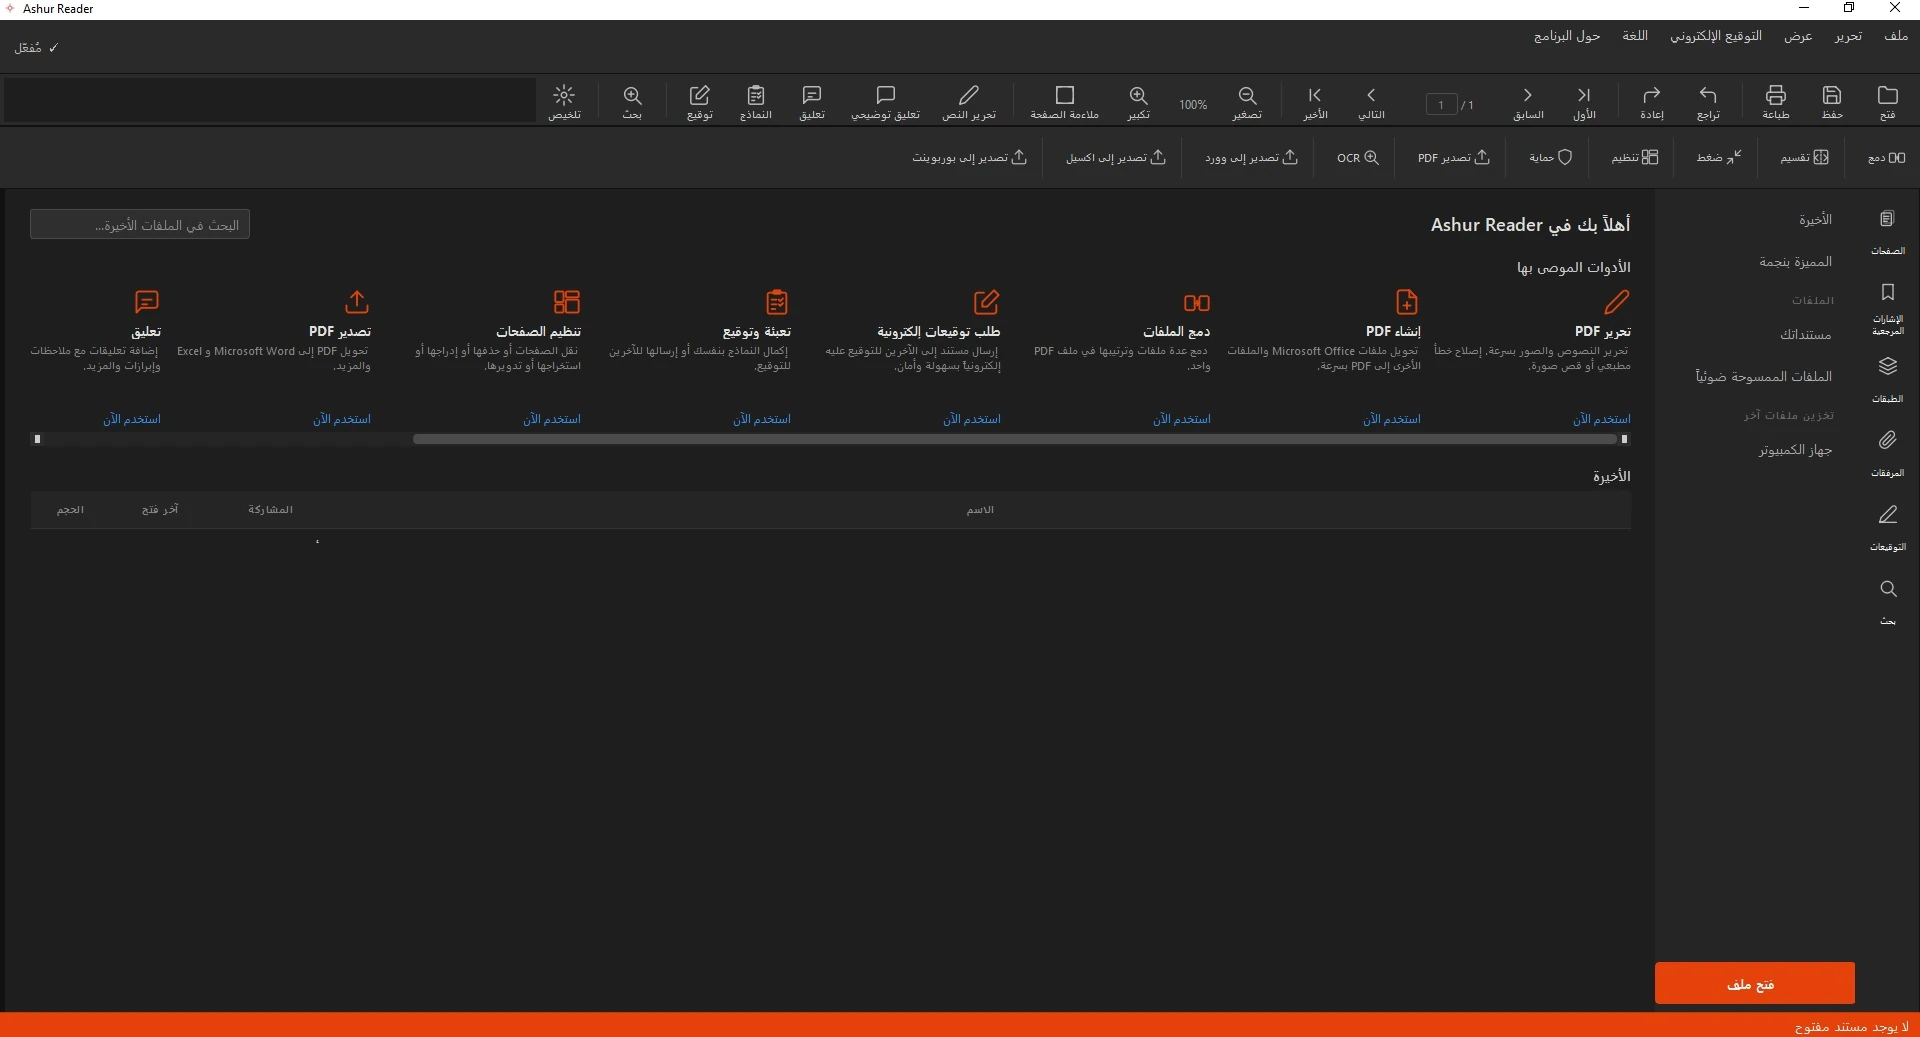The image size is (1920, 1037).
Task: Open the Edit (تحرير) menu
Action: (x=1848, y=36)
